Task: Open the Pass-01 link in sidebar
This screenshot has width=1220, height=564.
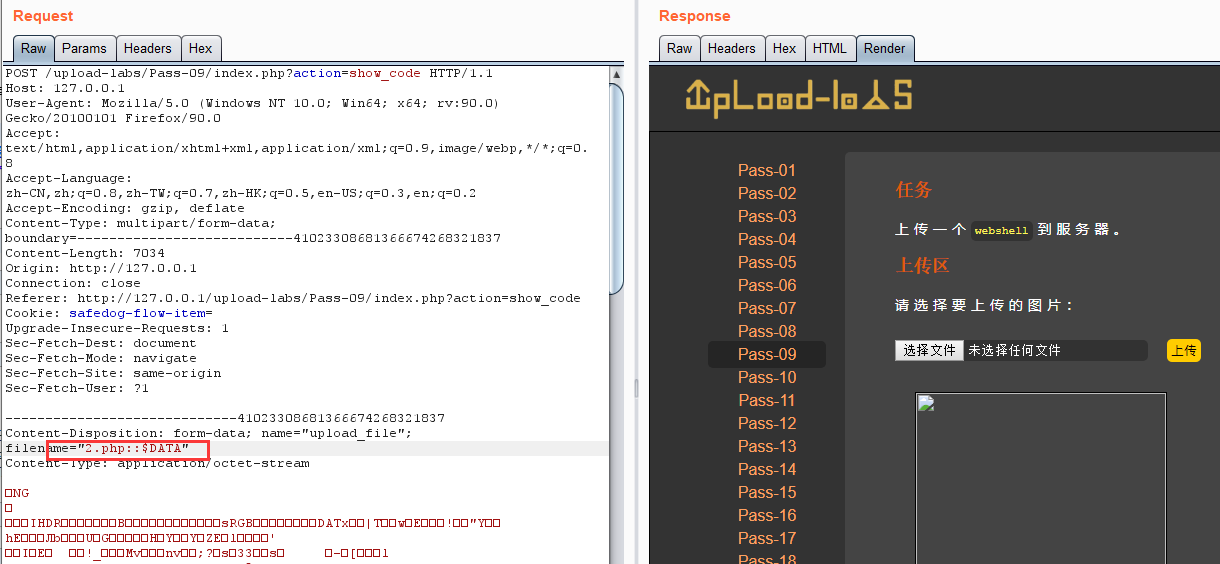Action: coord(767,170)
